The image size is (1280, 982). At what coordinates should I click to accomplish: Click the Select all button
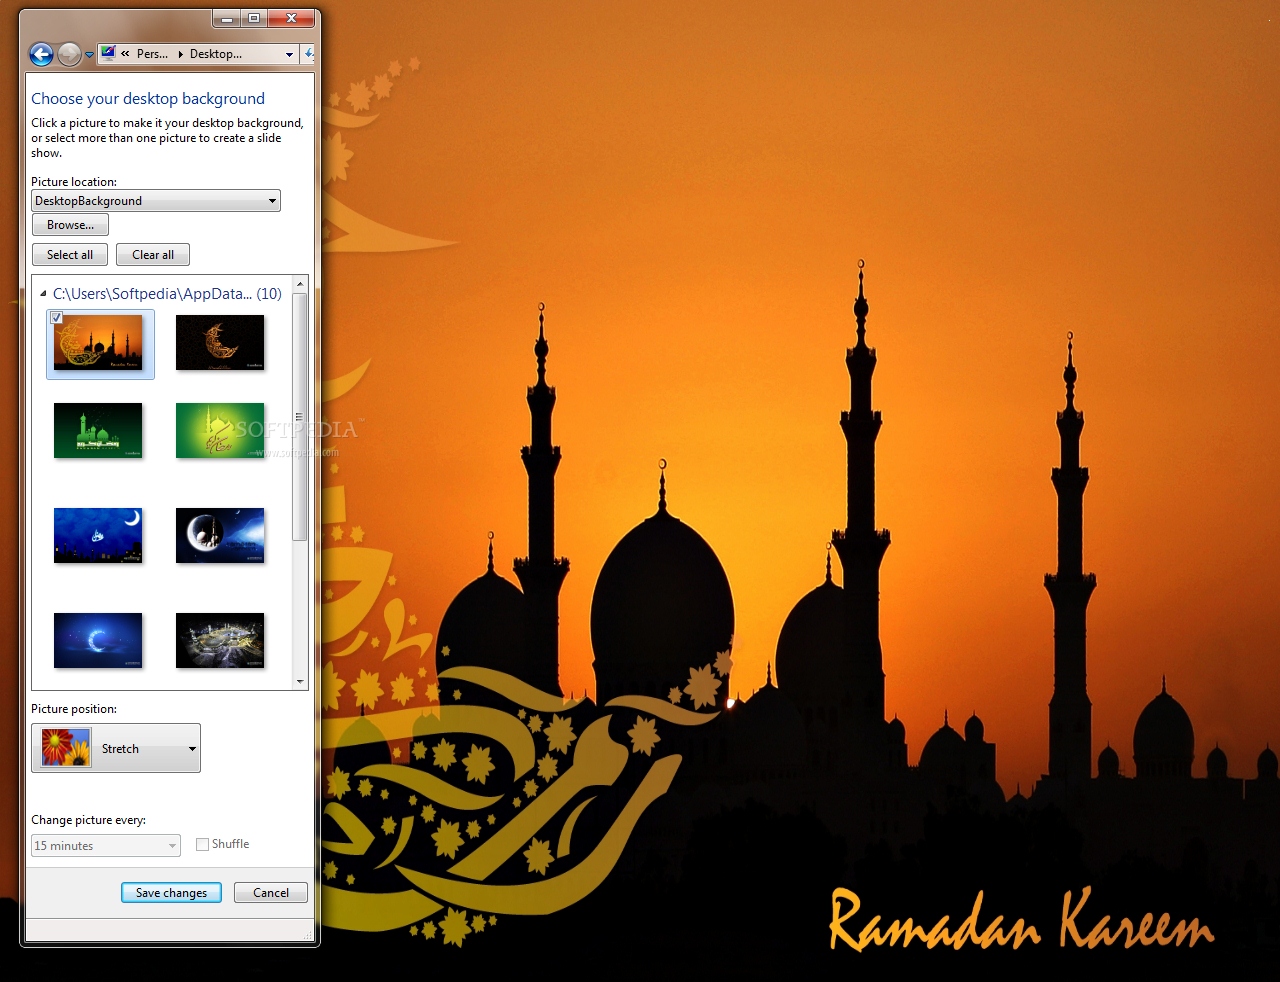tap(70, 255)
